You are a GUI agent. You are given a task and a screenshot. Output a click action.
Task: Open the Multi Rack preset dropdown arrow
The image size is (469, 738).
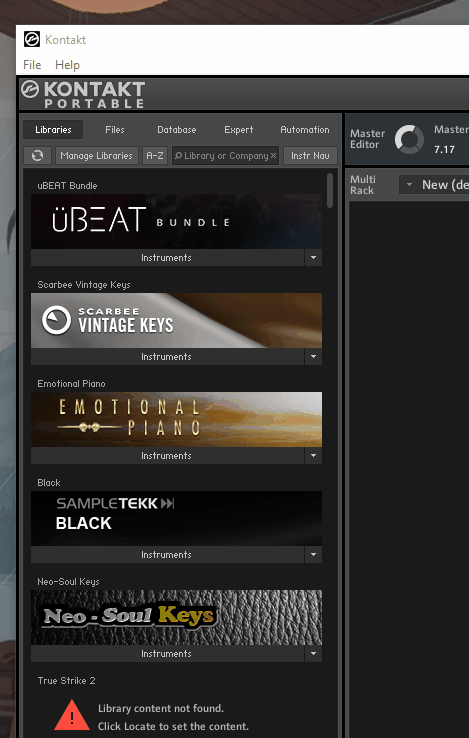pyautogui.click(x=409, y=184)
